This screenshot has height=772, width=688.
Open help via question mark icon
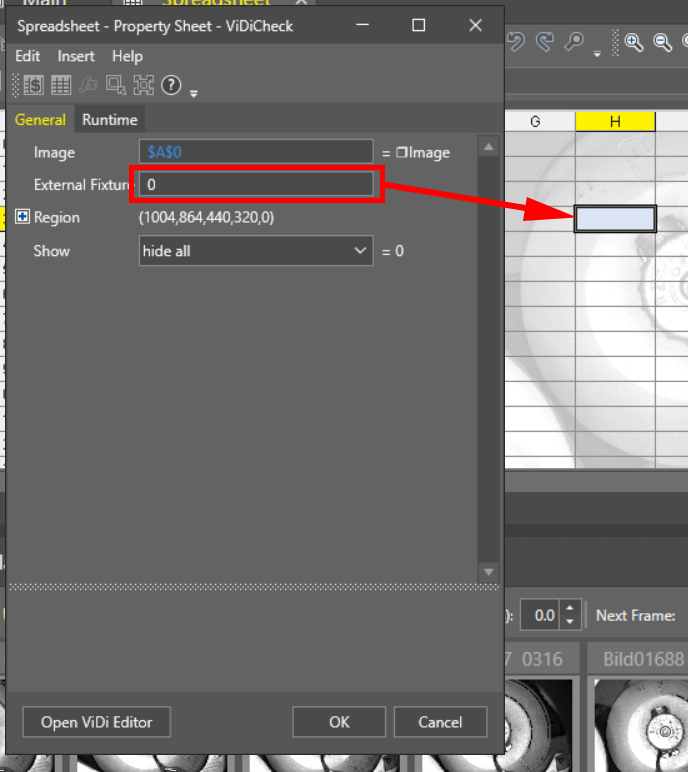[171, 85]
